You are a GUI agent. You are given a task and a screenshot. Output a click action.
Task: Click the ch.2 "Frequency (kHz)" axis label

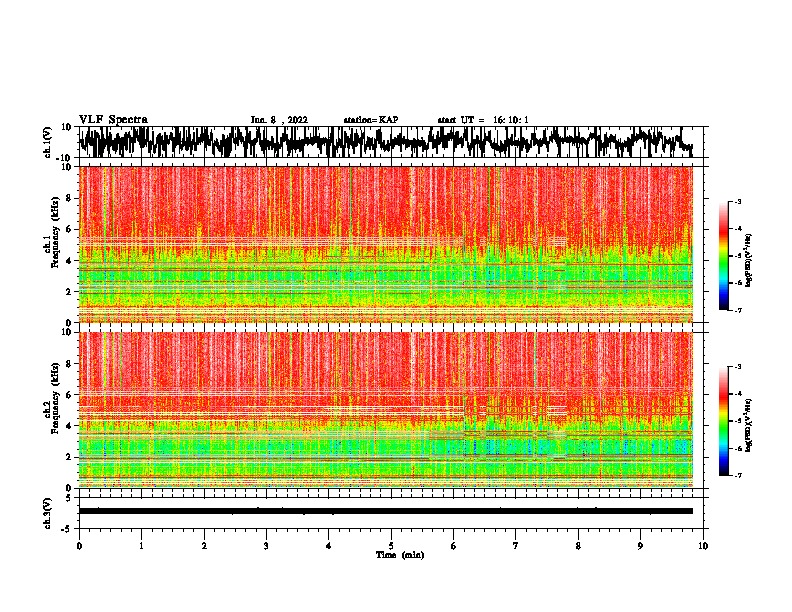(55, 397)
